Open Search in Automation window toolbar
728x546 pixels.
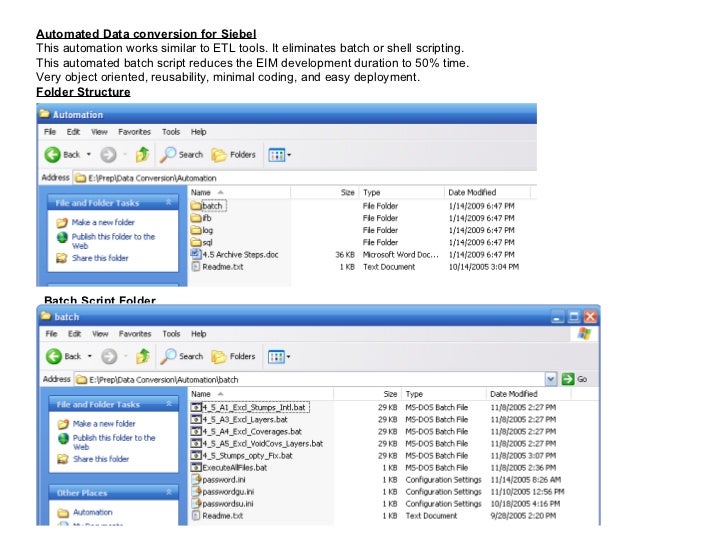click(x=181, y=155)
